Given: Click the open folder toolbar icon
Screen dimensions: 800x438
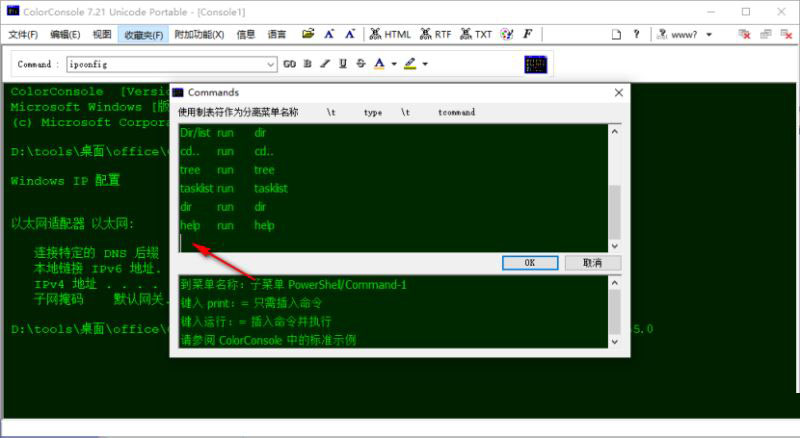Looking at the screenshot, I should click(308, 34).
